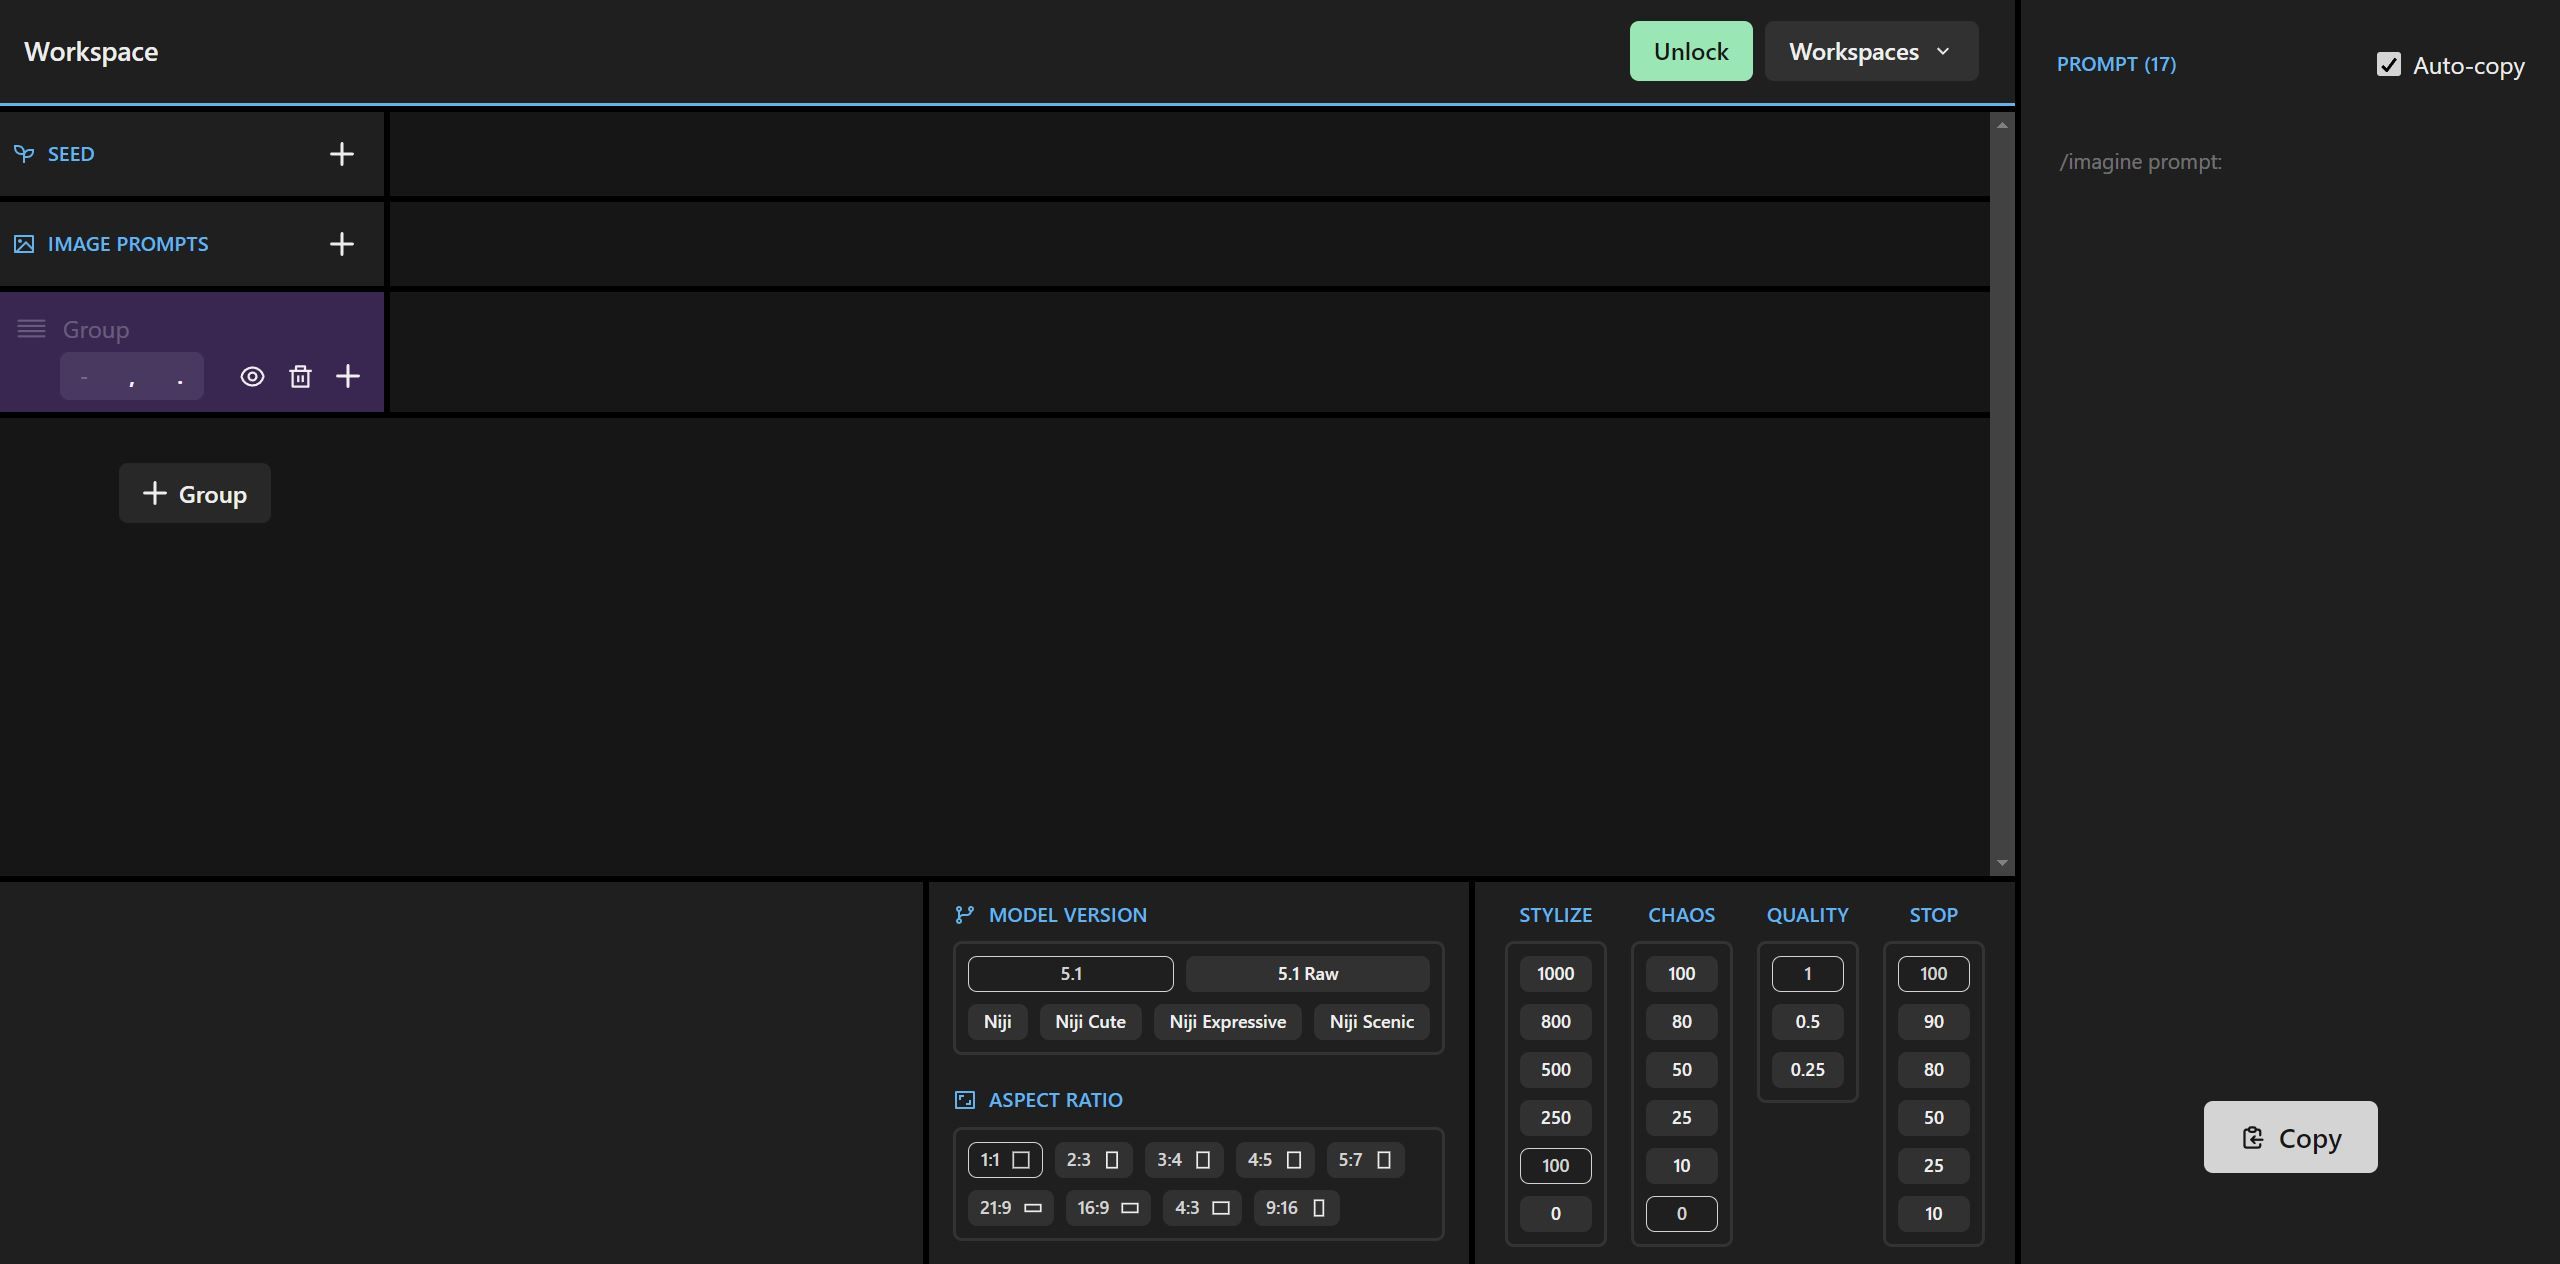Add an item to the Group via plus icon

[348, 376]
